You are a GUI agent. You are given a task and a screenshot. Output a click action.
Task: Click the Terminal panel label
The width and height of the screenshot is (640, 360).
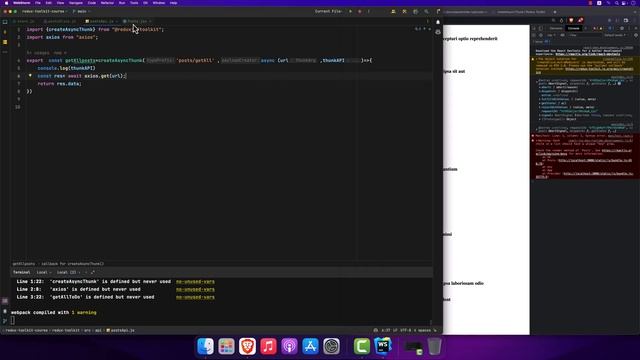click(x=22, y=272)
